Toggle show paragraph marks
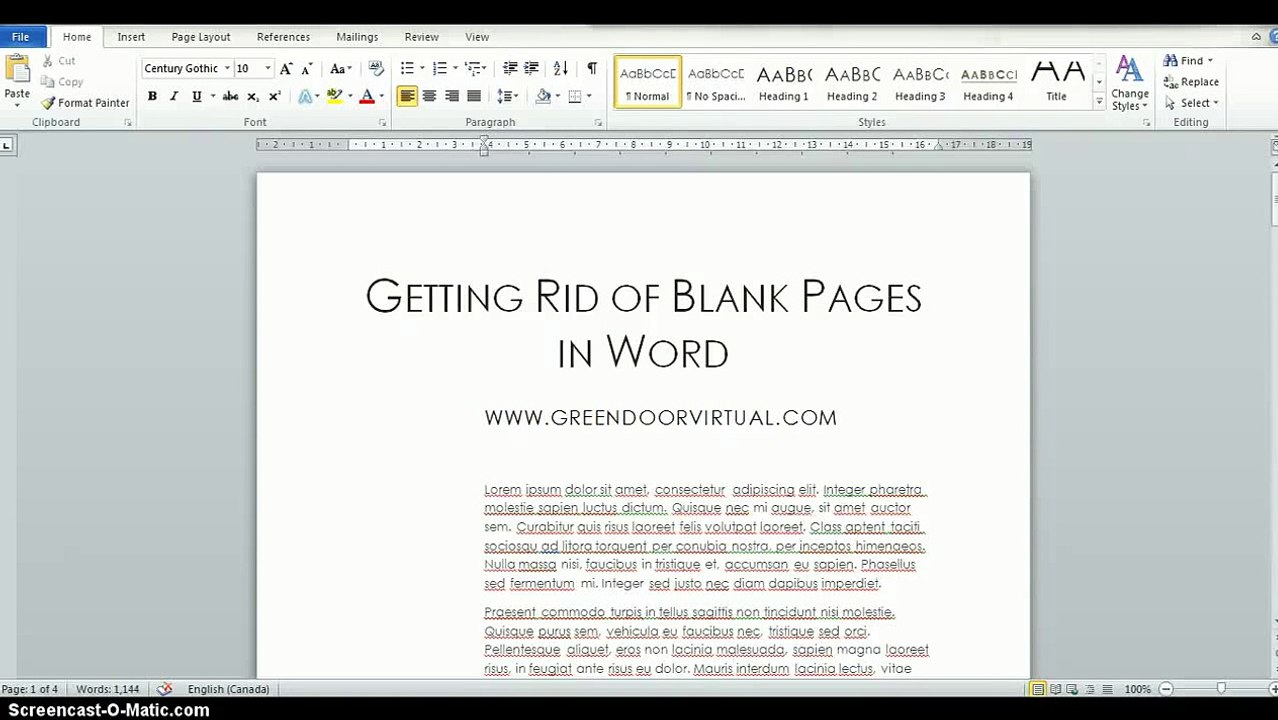Image resolution: width=1278 pixels, height=720 pixels. 592,68
